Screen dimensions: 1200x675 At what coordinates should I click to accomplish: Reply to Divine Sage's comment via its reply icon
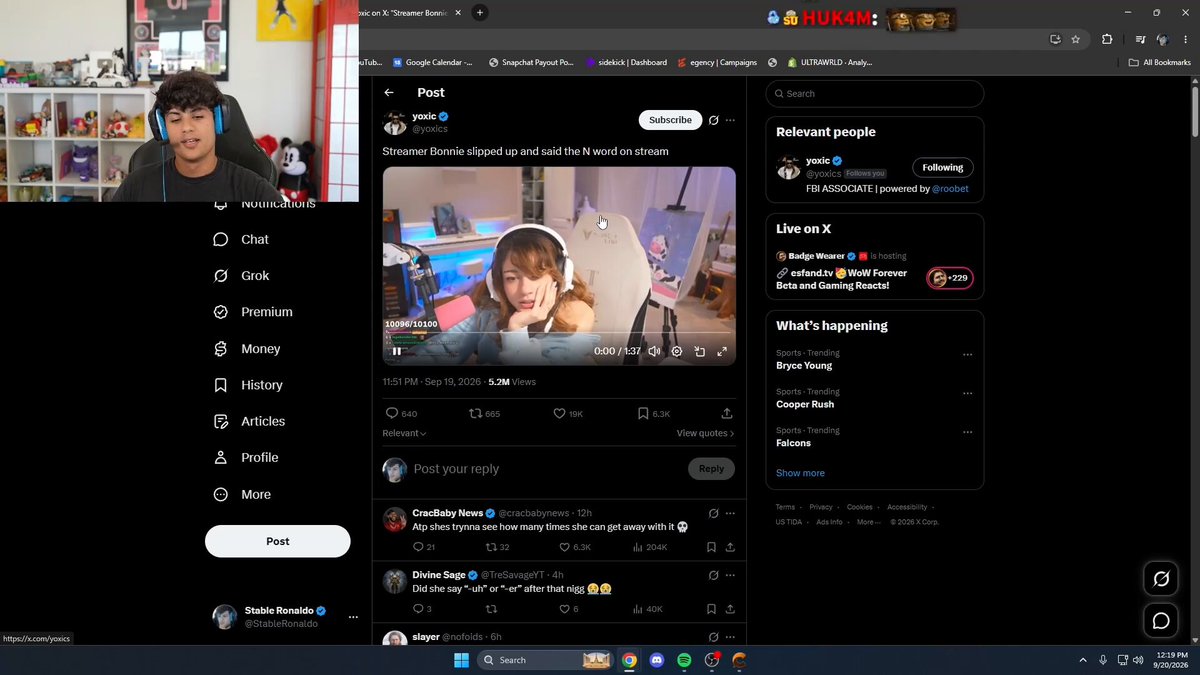[422, 609]
